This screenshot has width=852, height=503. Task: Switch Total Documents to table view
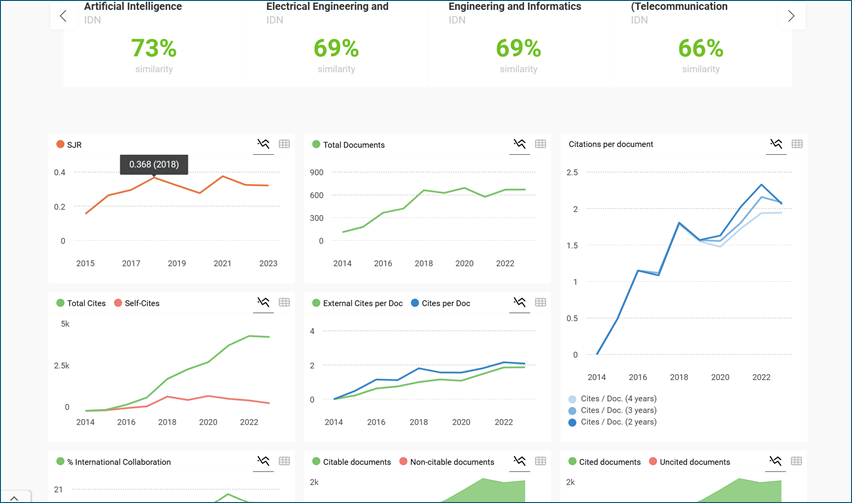coord(540,145)
